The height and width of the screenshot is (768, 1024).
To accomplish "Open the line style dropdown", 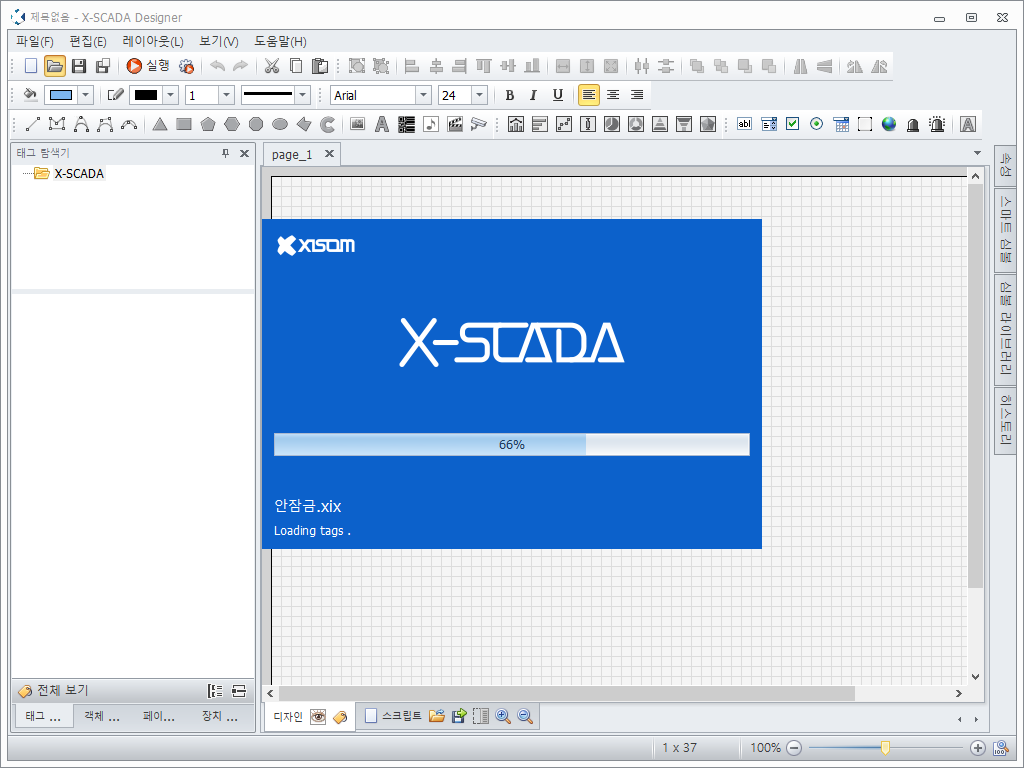I will click(302, 95).
